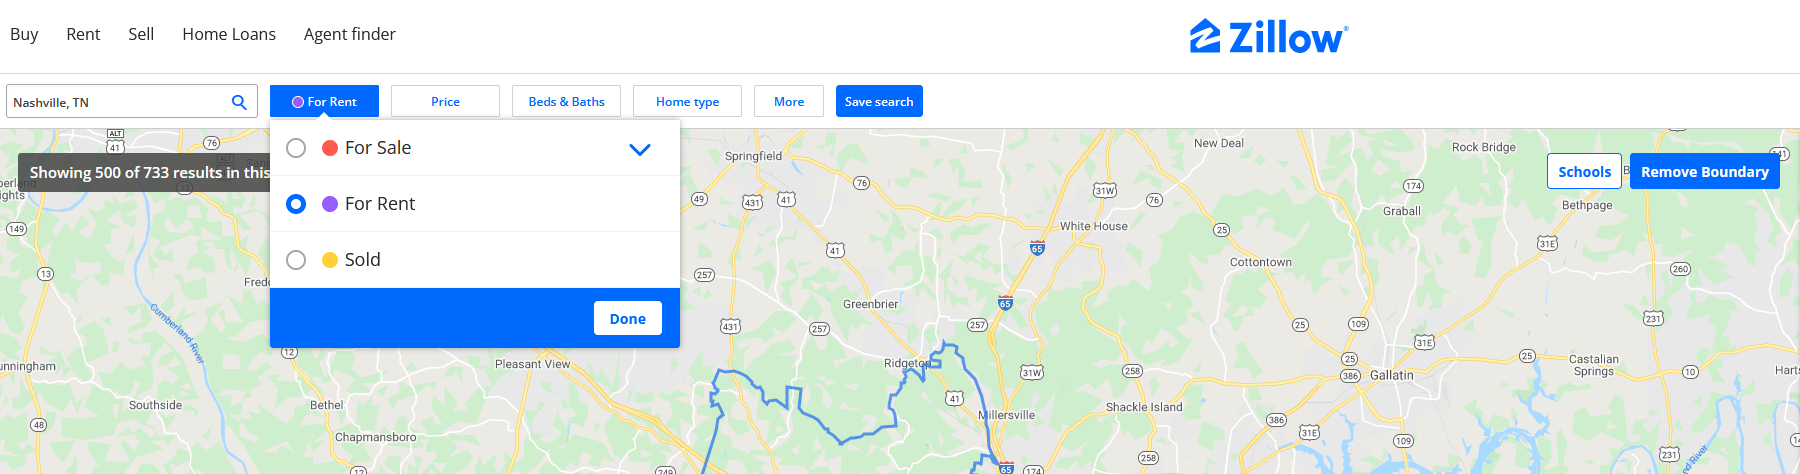Click the search magnifier icon
The height and width of the screenshot is (474, 1800).
239,102
